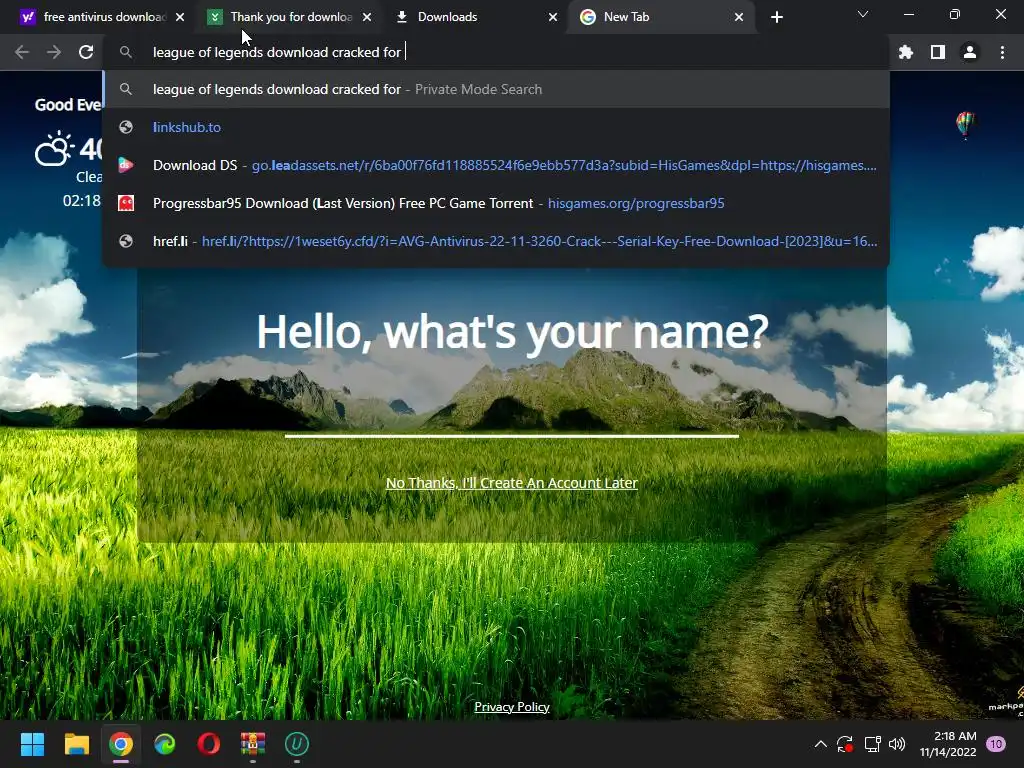The width and height of the screenshot is (1024, 768).
Task: Click the hot air balloon icon
Action: coord(965,125)
